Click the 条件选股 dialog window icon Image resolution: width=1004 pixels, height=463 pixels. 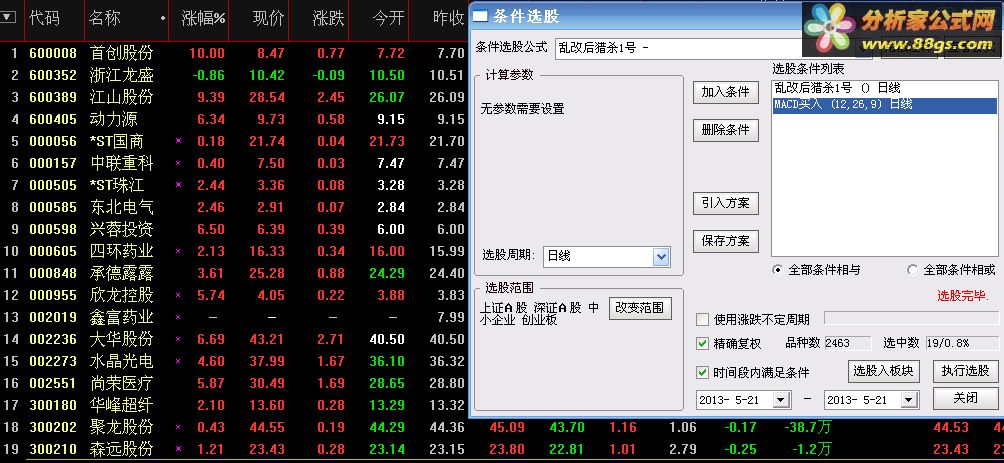480,17
